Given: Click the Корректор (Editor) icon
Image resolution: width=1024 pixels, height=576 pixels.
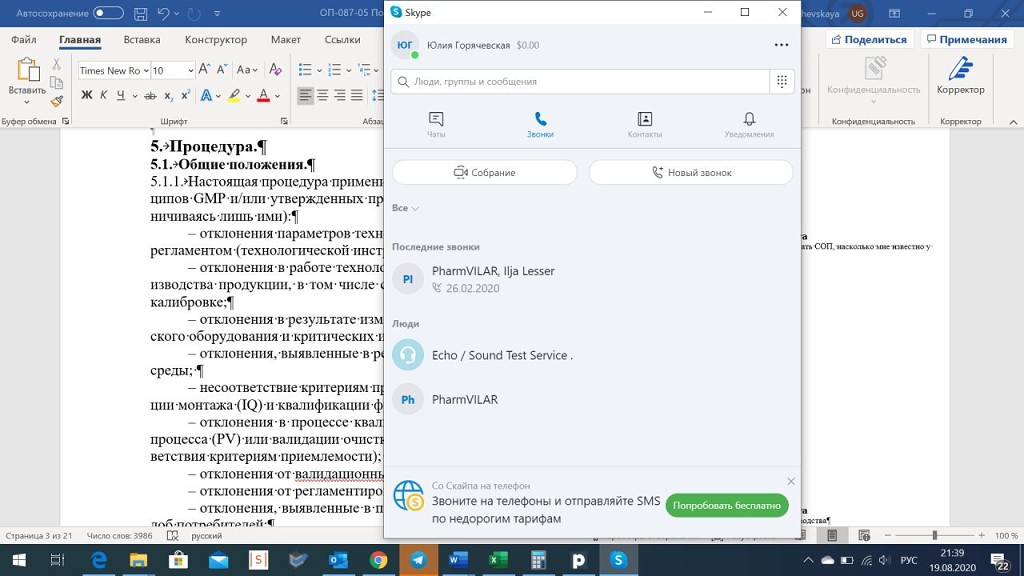Looking at the screenshot, I should (x=960, y=75).
